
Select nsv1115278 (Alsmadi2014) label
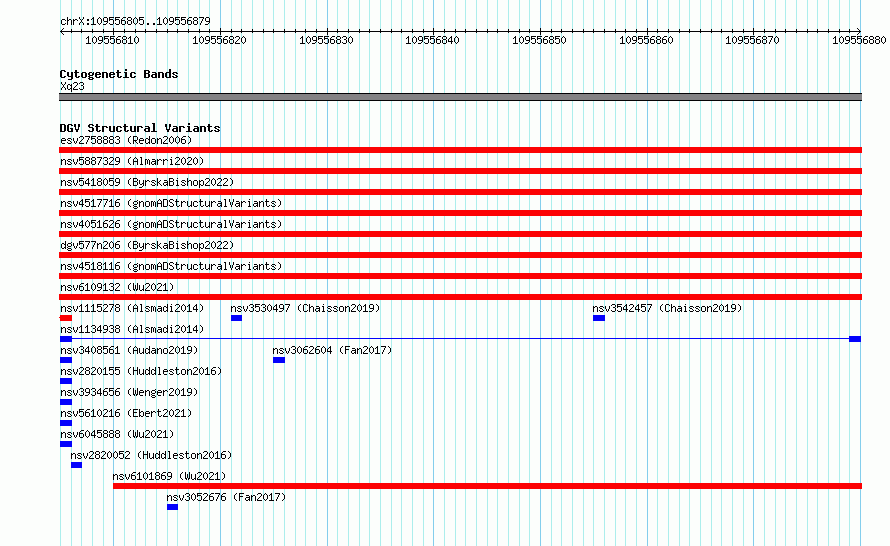point(132,308)
